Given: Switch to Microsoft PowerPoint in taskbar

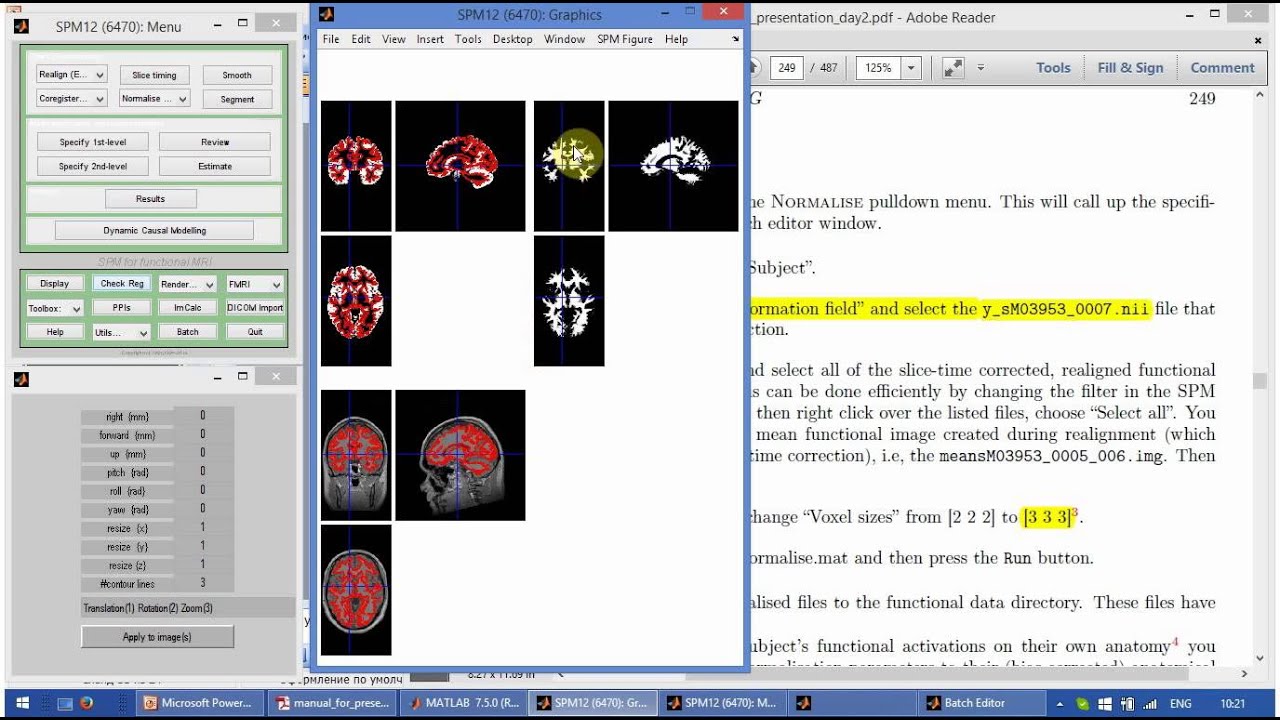Looking at the screenshot, I should 198,703.
